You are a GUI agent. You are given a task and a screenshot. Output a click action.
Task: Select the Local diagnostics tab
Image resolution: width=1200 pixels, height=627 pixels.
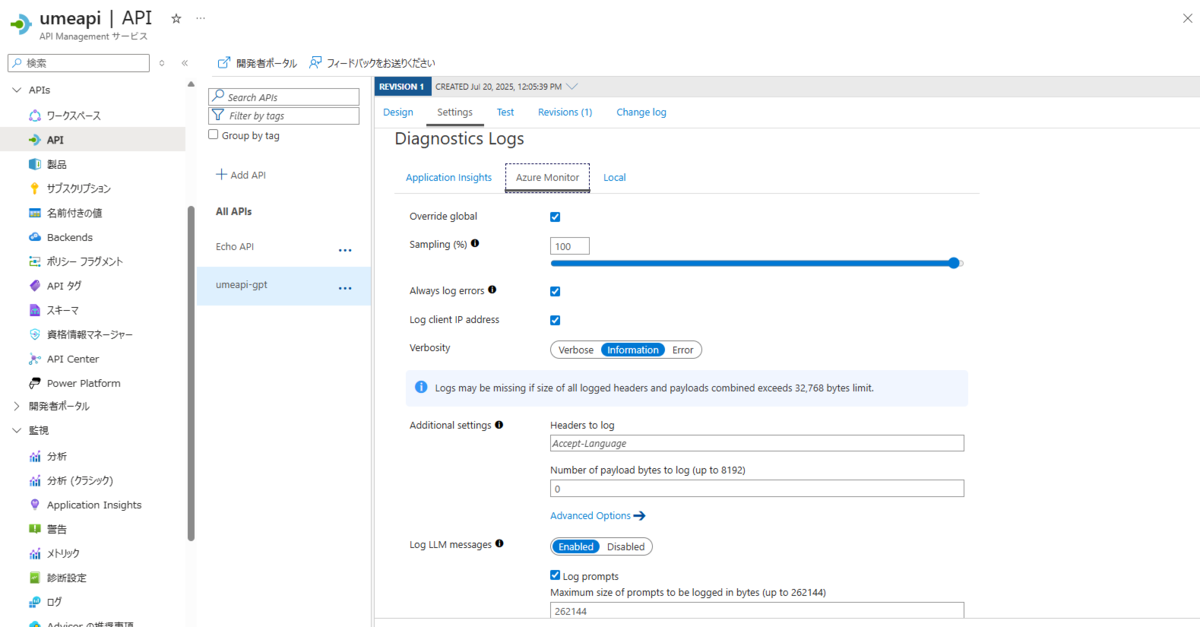615,177
